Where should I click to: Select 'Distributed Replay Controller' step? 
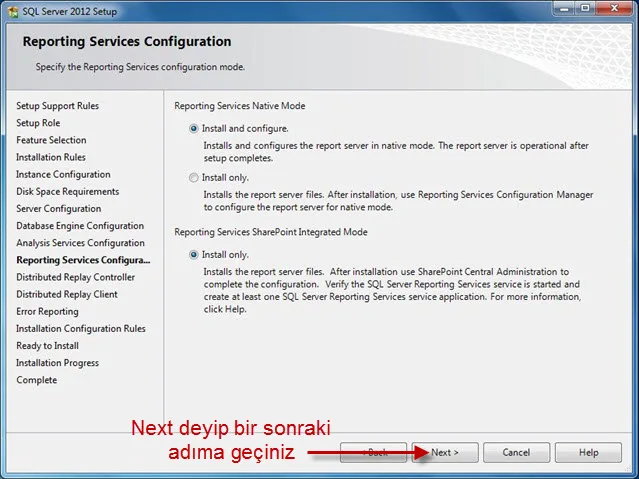pyautogui.click(x=75, y=277)
